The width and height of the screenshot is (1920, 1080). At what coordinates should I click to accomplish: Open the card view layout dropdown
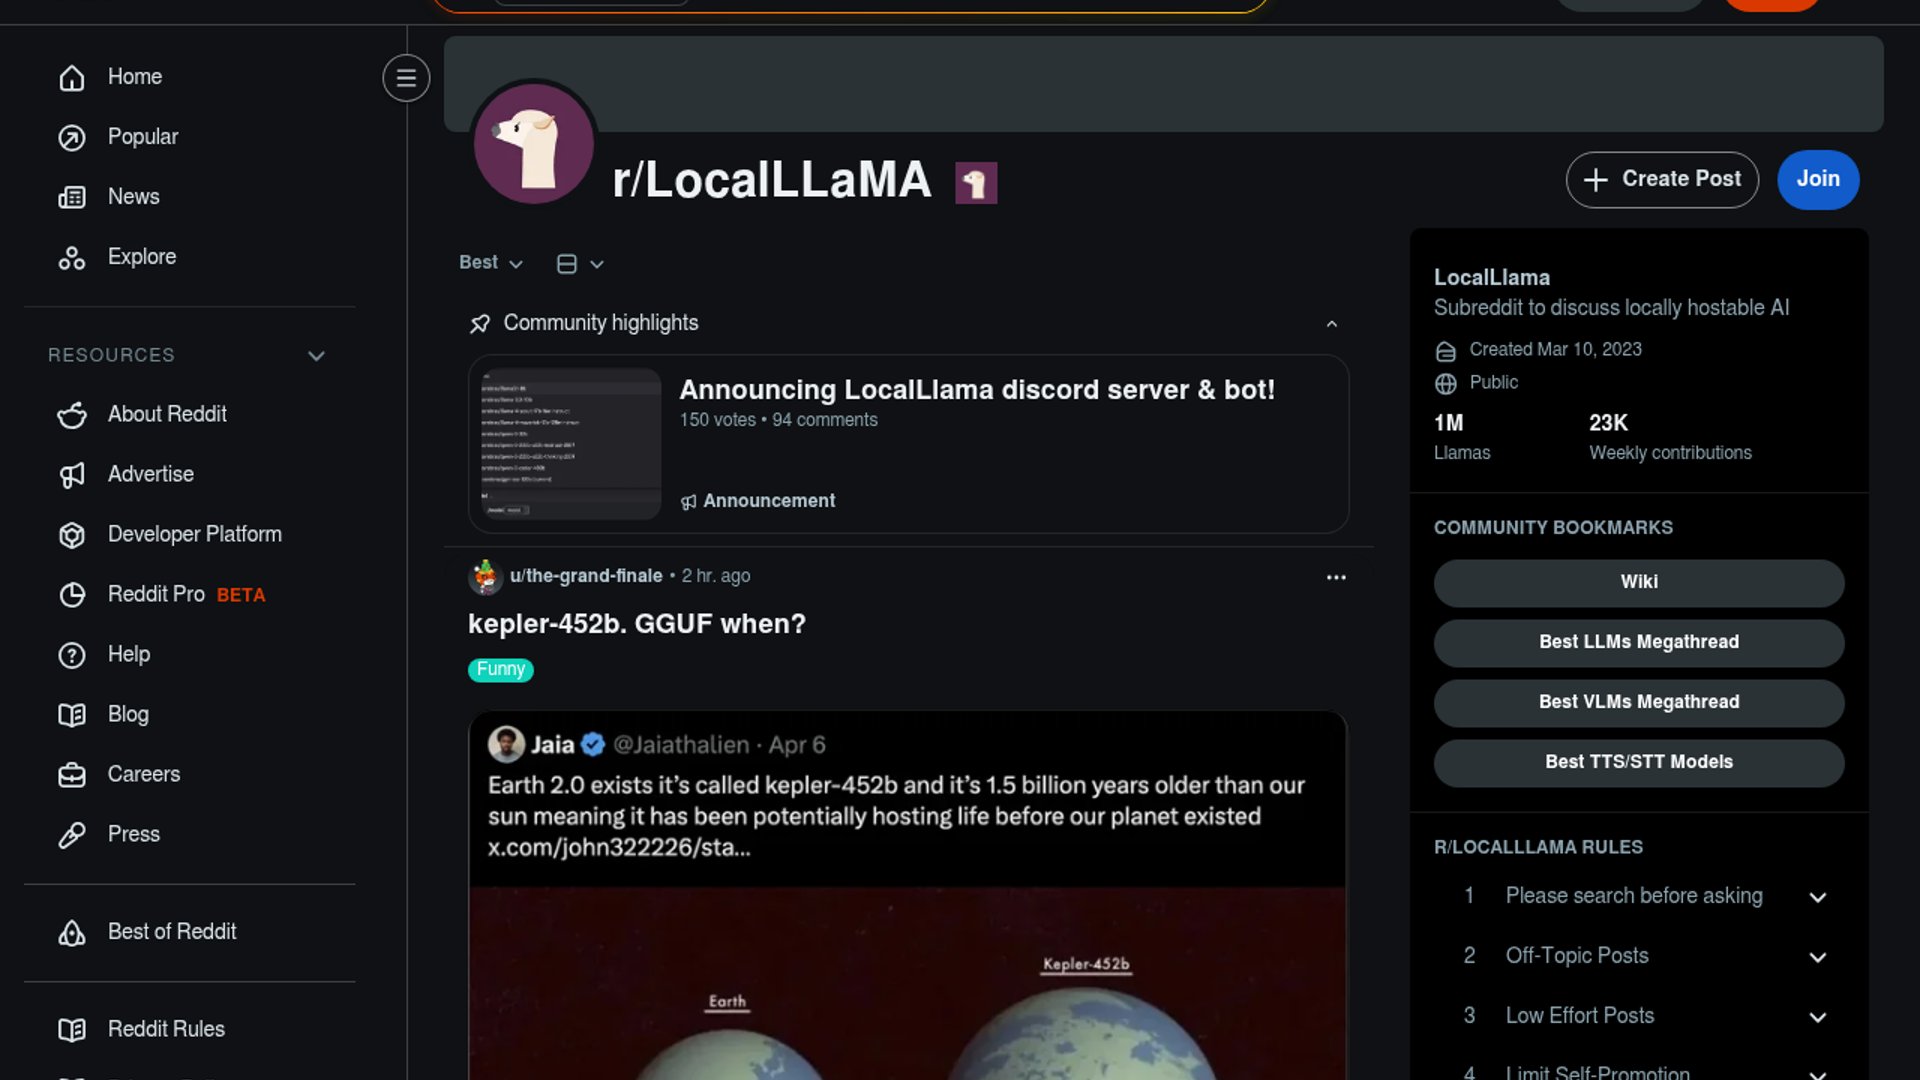[x=580, y=263]
